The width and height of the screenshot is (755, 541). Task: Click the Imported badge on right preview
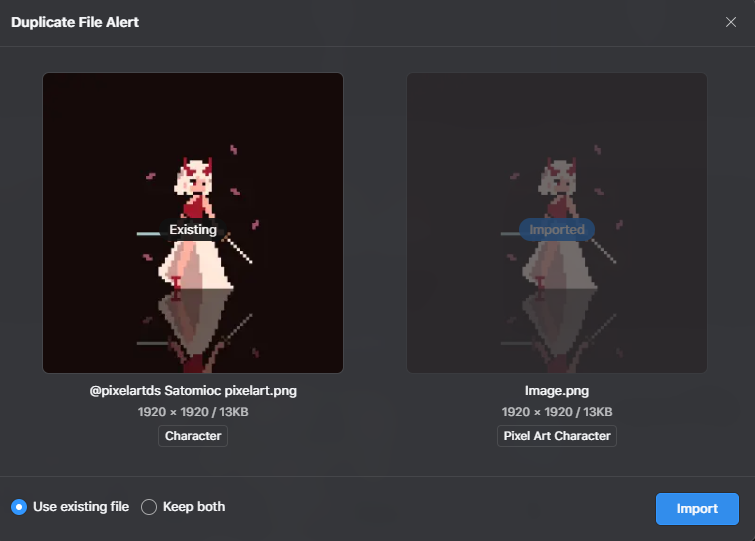click(557, 230)
